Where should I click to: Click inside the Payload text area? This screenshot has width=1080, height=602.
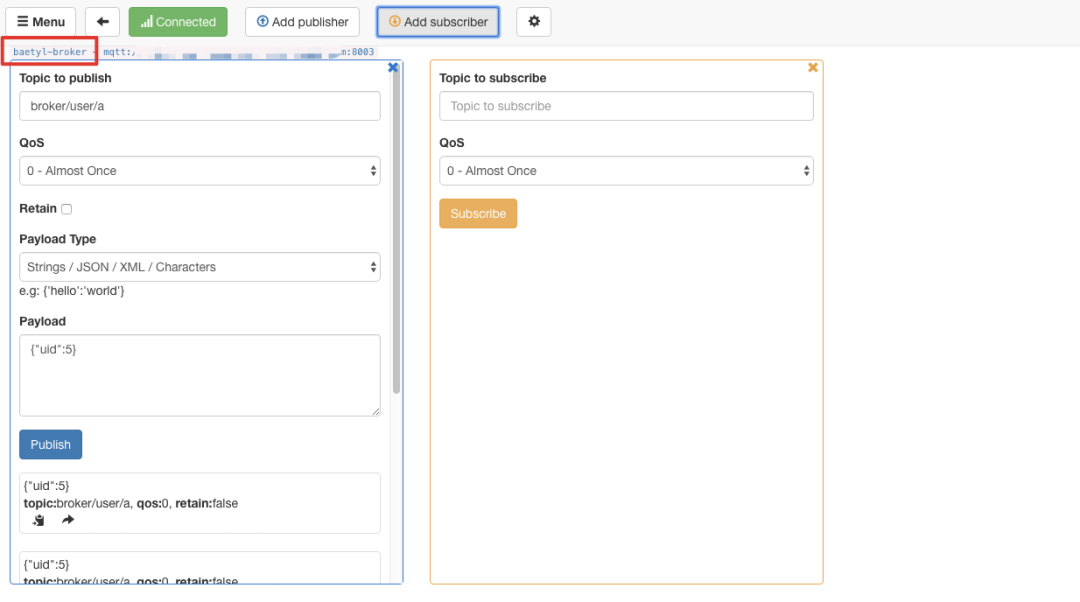(x=200, y=375)
